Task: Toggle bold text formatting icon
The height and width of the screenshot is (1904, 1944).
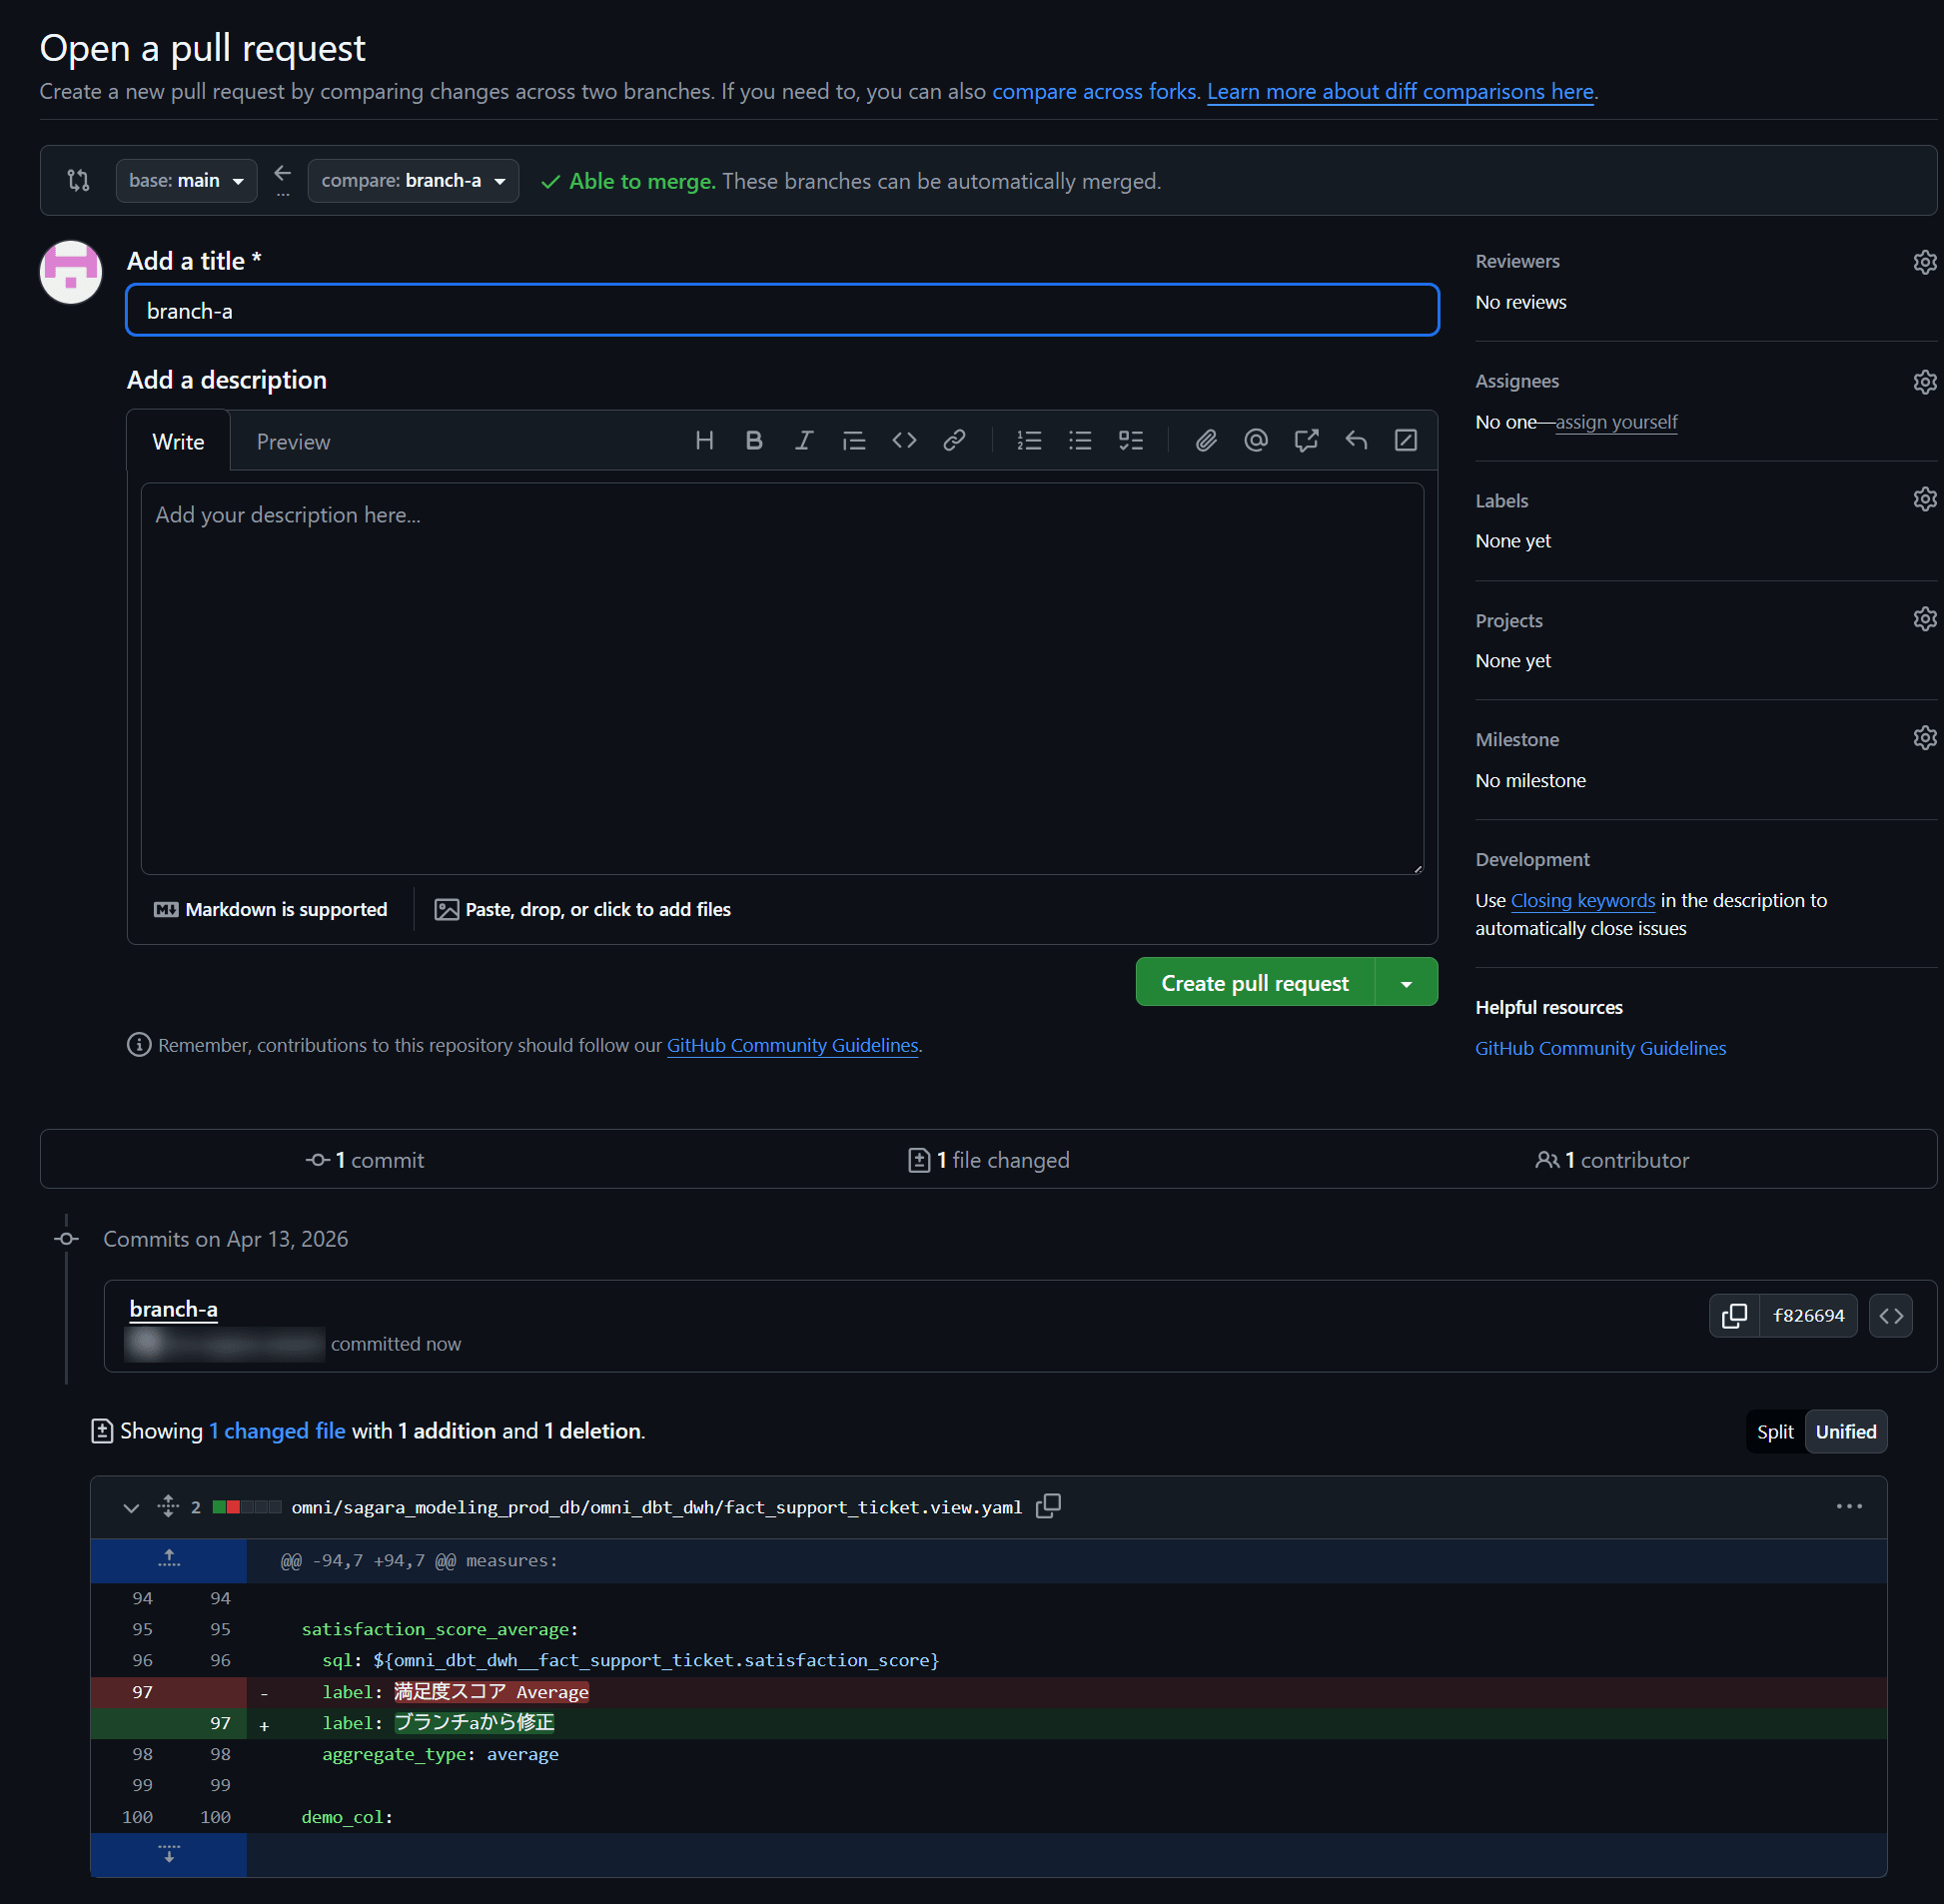Action: 754,441
